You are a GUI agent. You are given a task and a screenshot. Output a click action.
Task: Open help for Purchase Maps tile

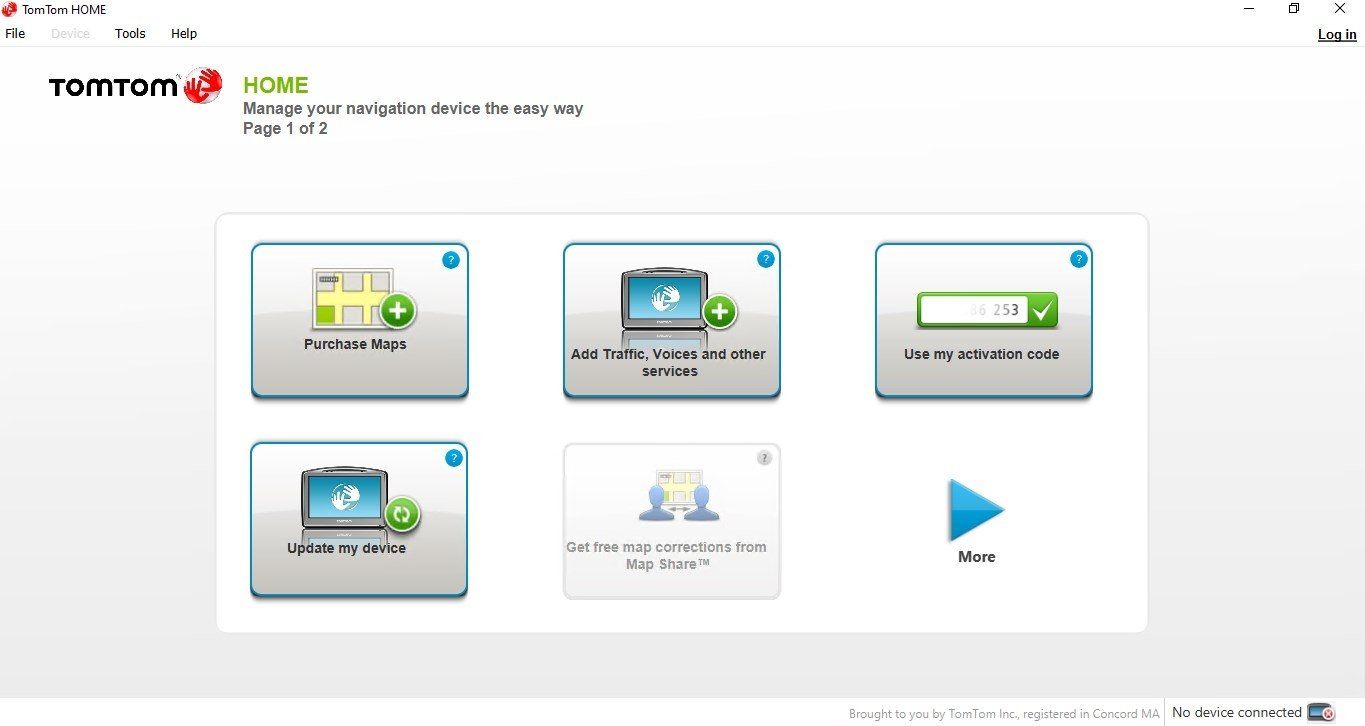tap(450, 260)
